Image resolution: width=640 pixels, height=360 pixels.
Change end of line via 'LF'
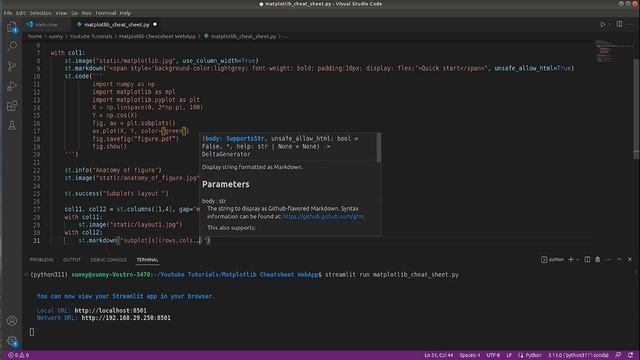point(509,355)
